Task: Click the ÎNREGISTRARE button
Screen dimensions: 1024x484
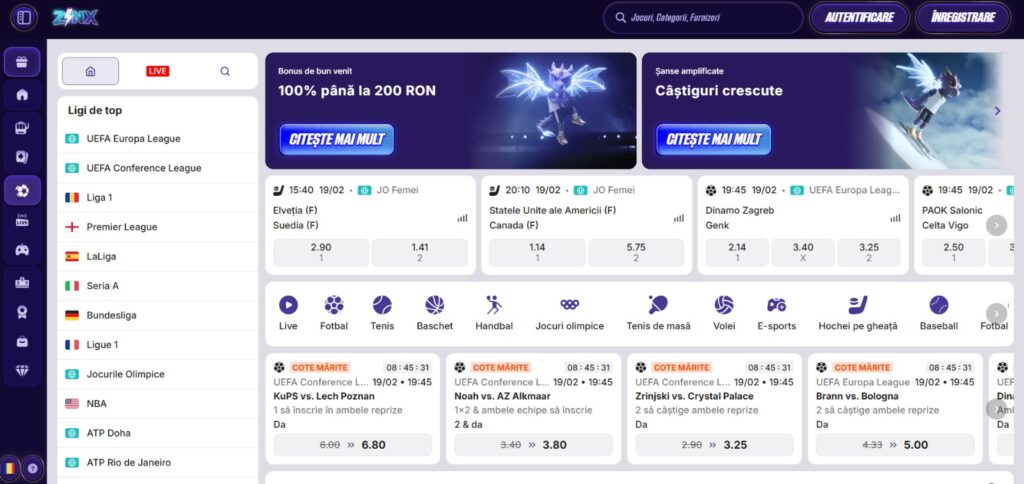Action: tap(962, 17)
